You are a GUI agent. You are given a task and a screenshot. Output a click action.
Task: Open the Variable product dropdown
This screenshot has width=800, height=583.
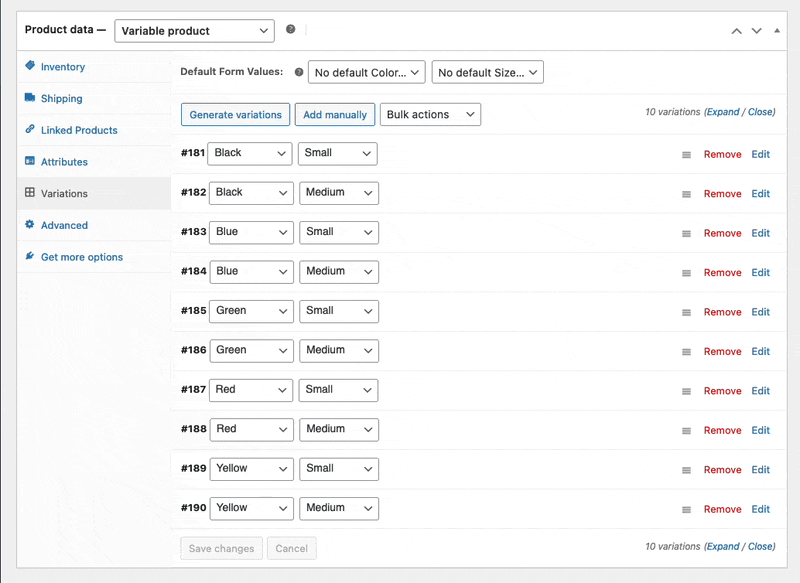194,31
